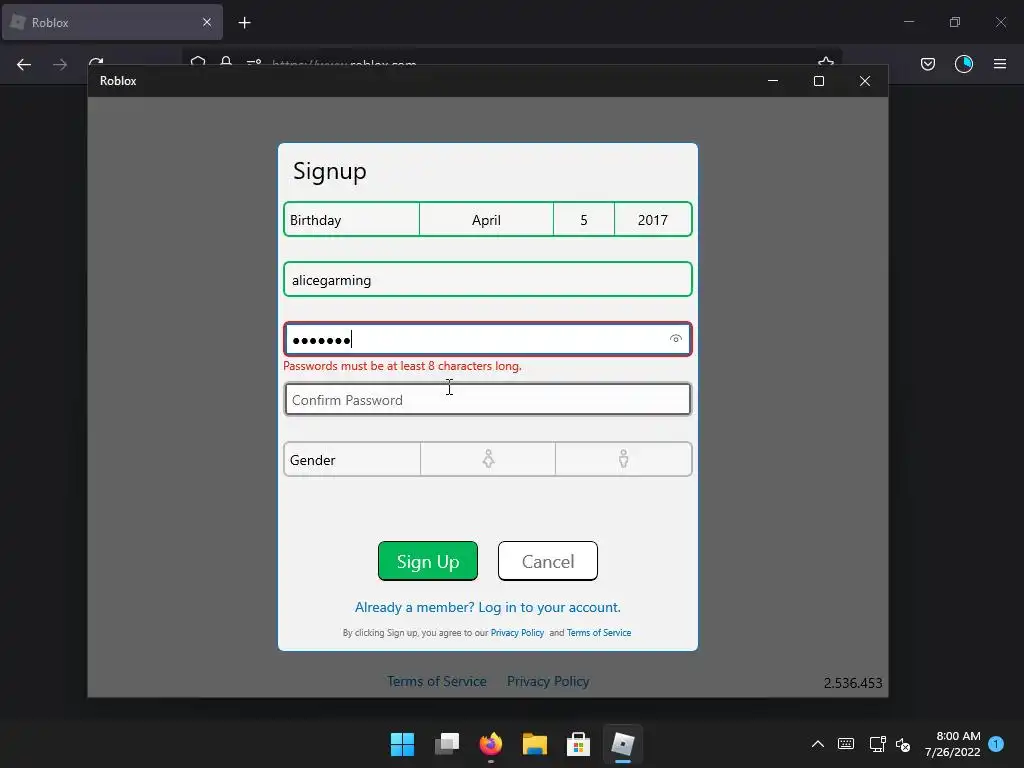Open Task View on the taskbar
This screenshot has width=1024, height=768.
click(x=447, y=744)
